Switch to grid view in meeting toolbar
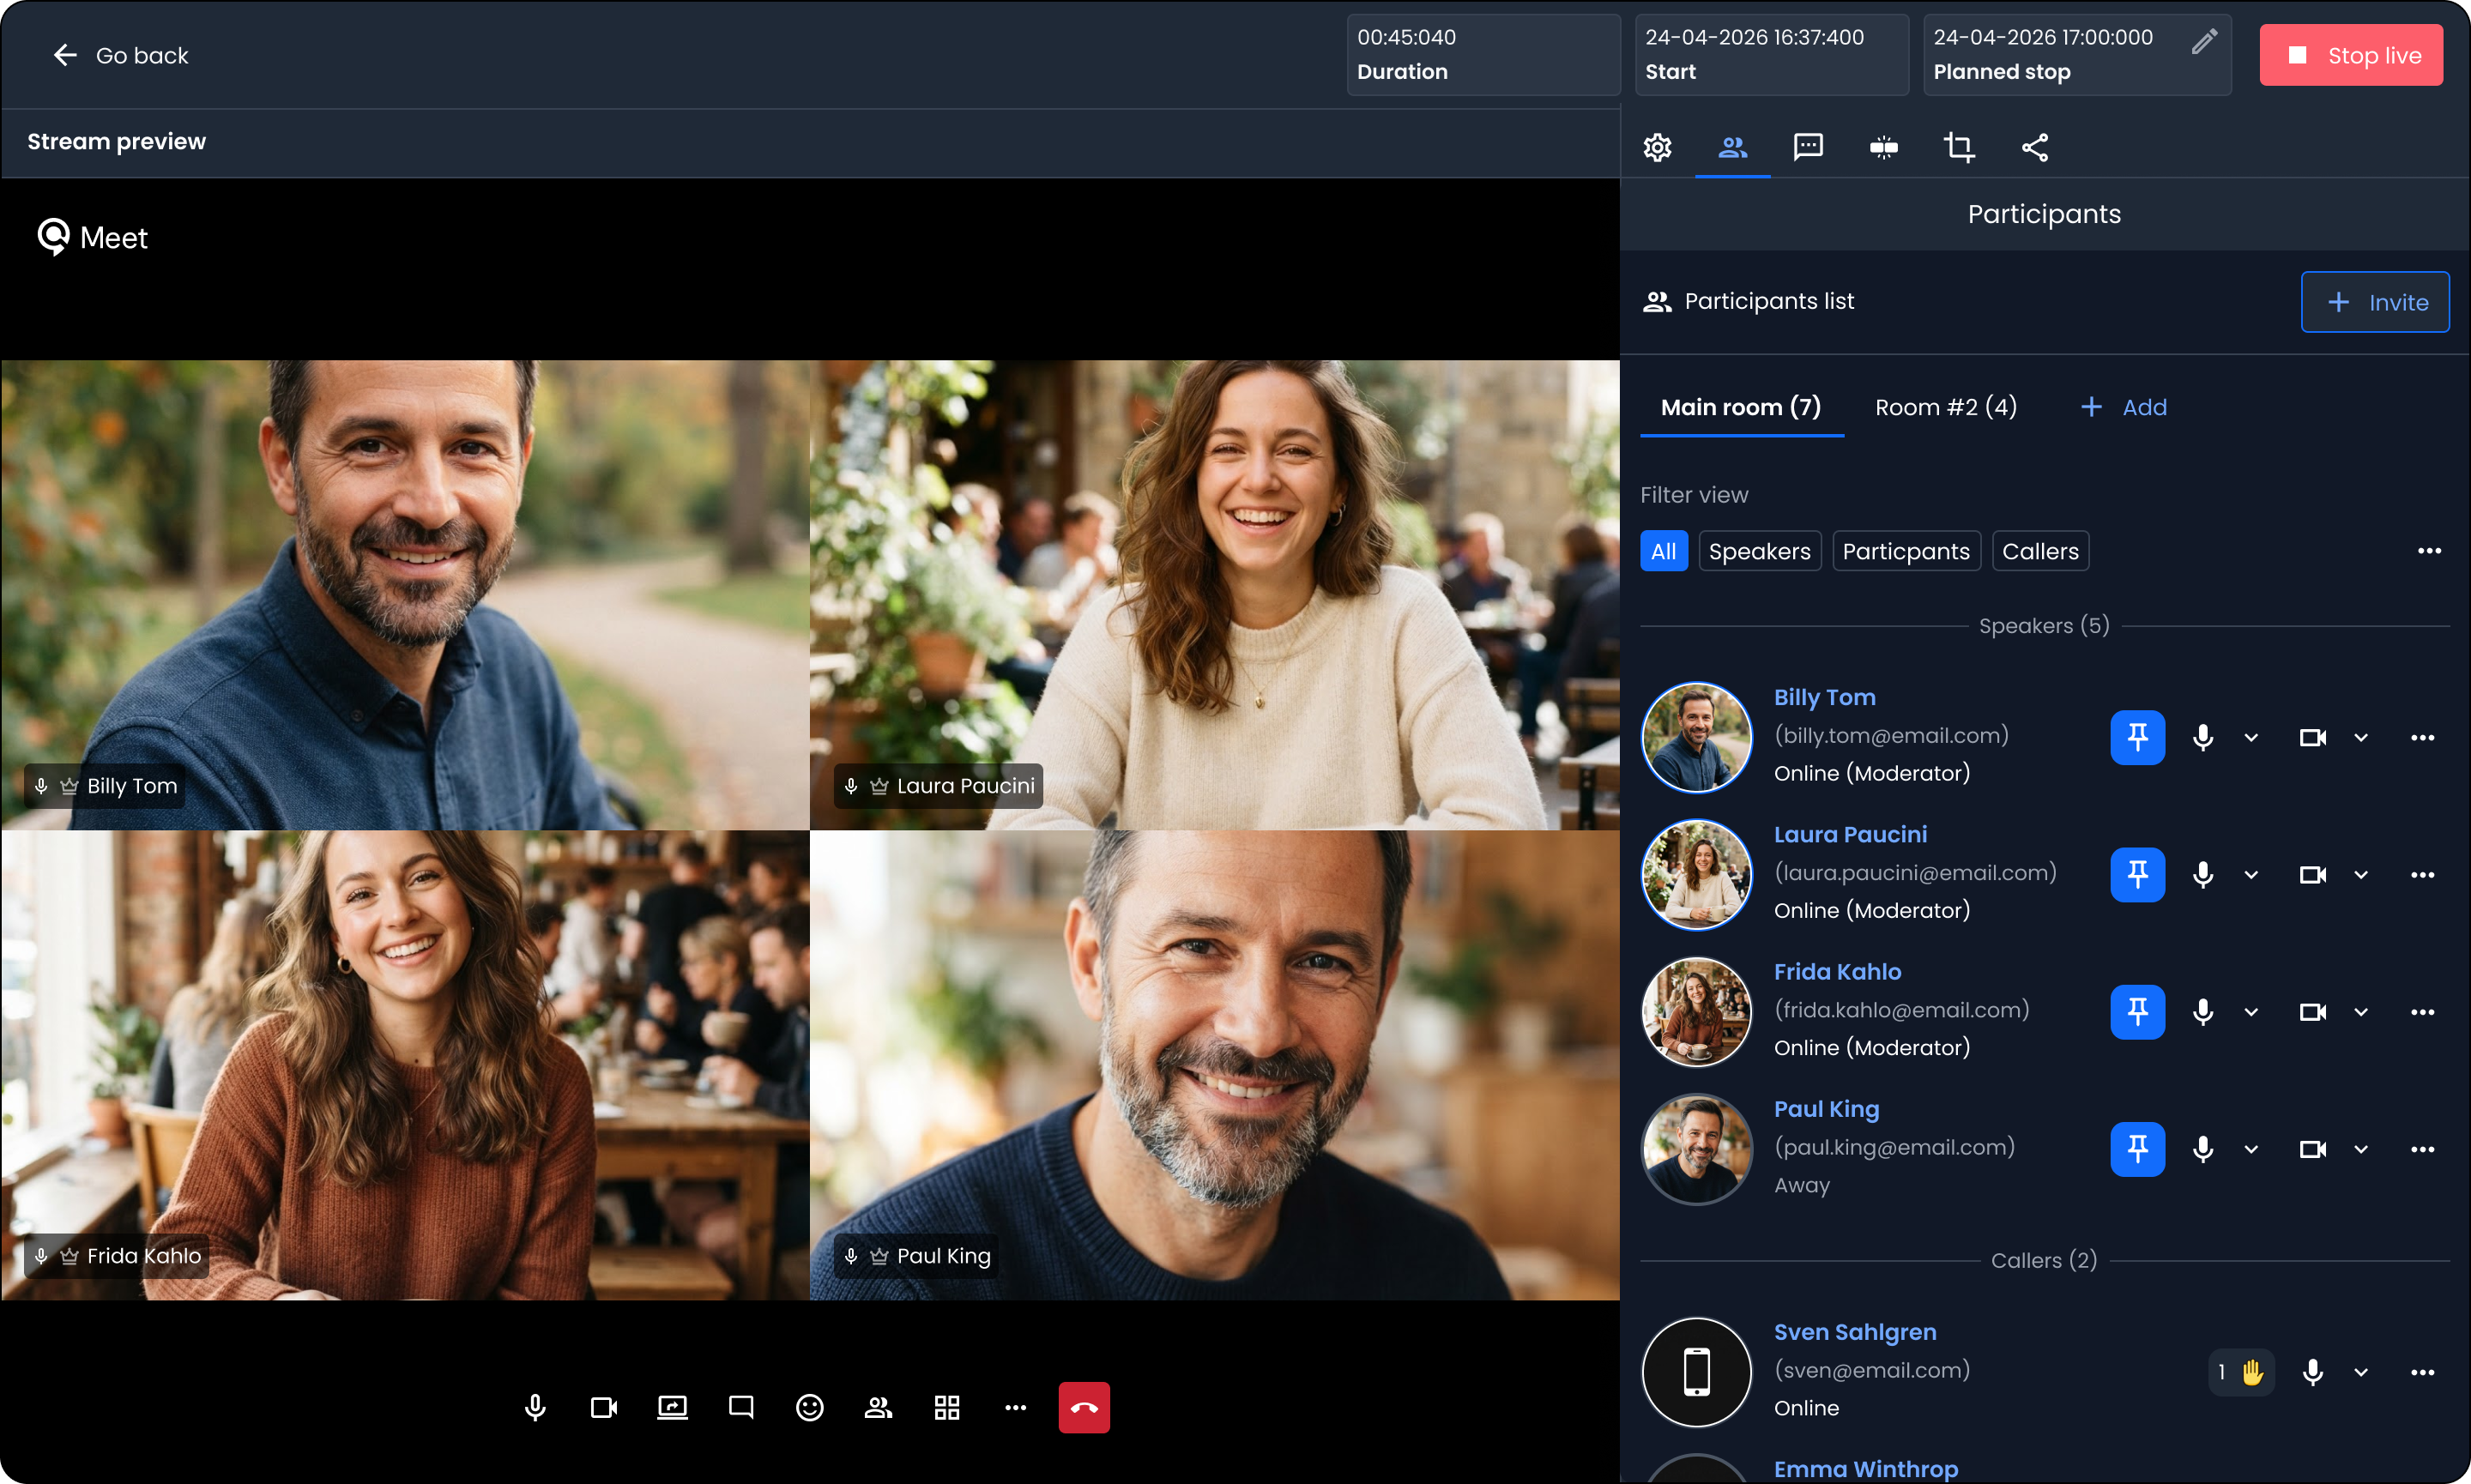 [x=947, y=1407]
